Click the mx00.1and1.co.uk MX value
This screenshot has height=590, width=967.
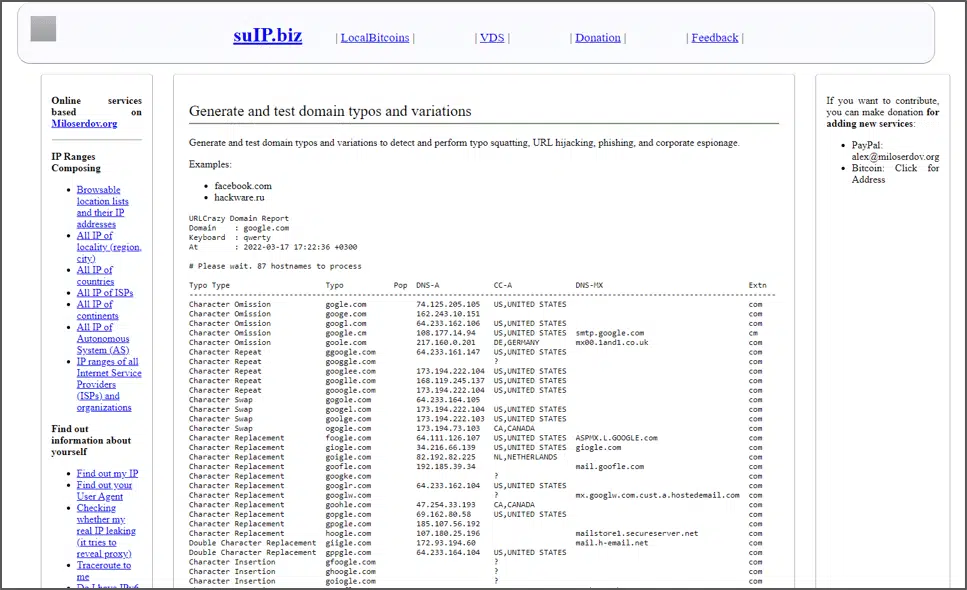click(612, 343)
